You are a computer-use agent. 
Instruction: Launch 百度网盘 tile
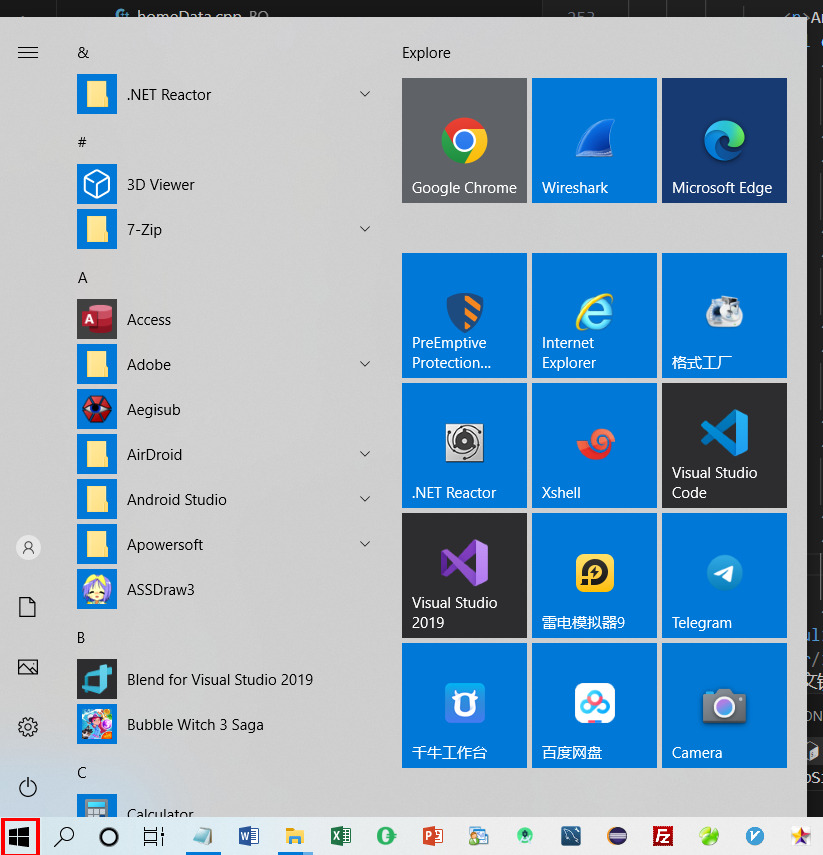(x=594, y=705)
